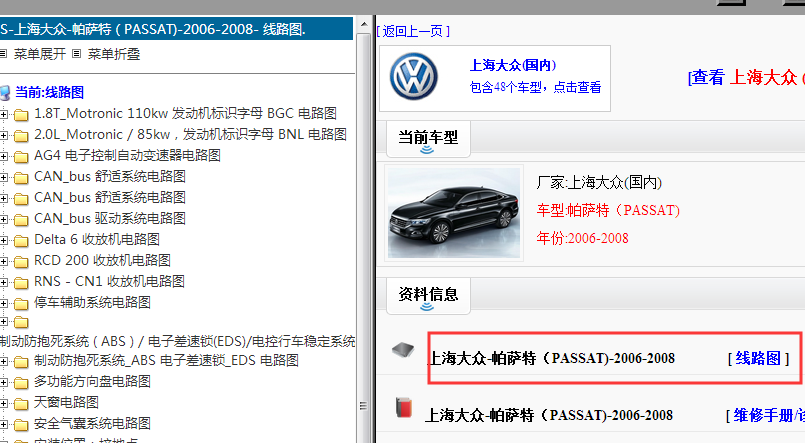
Task: Expand the AG4 电子控制自动变速器电路图 node
Action: click(x=4, y=156)
